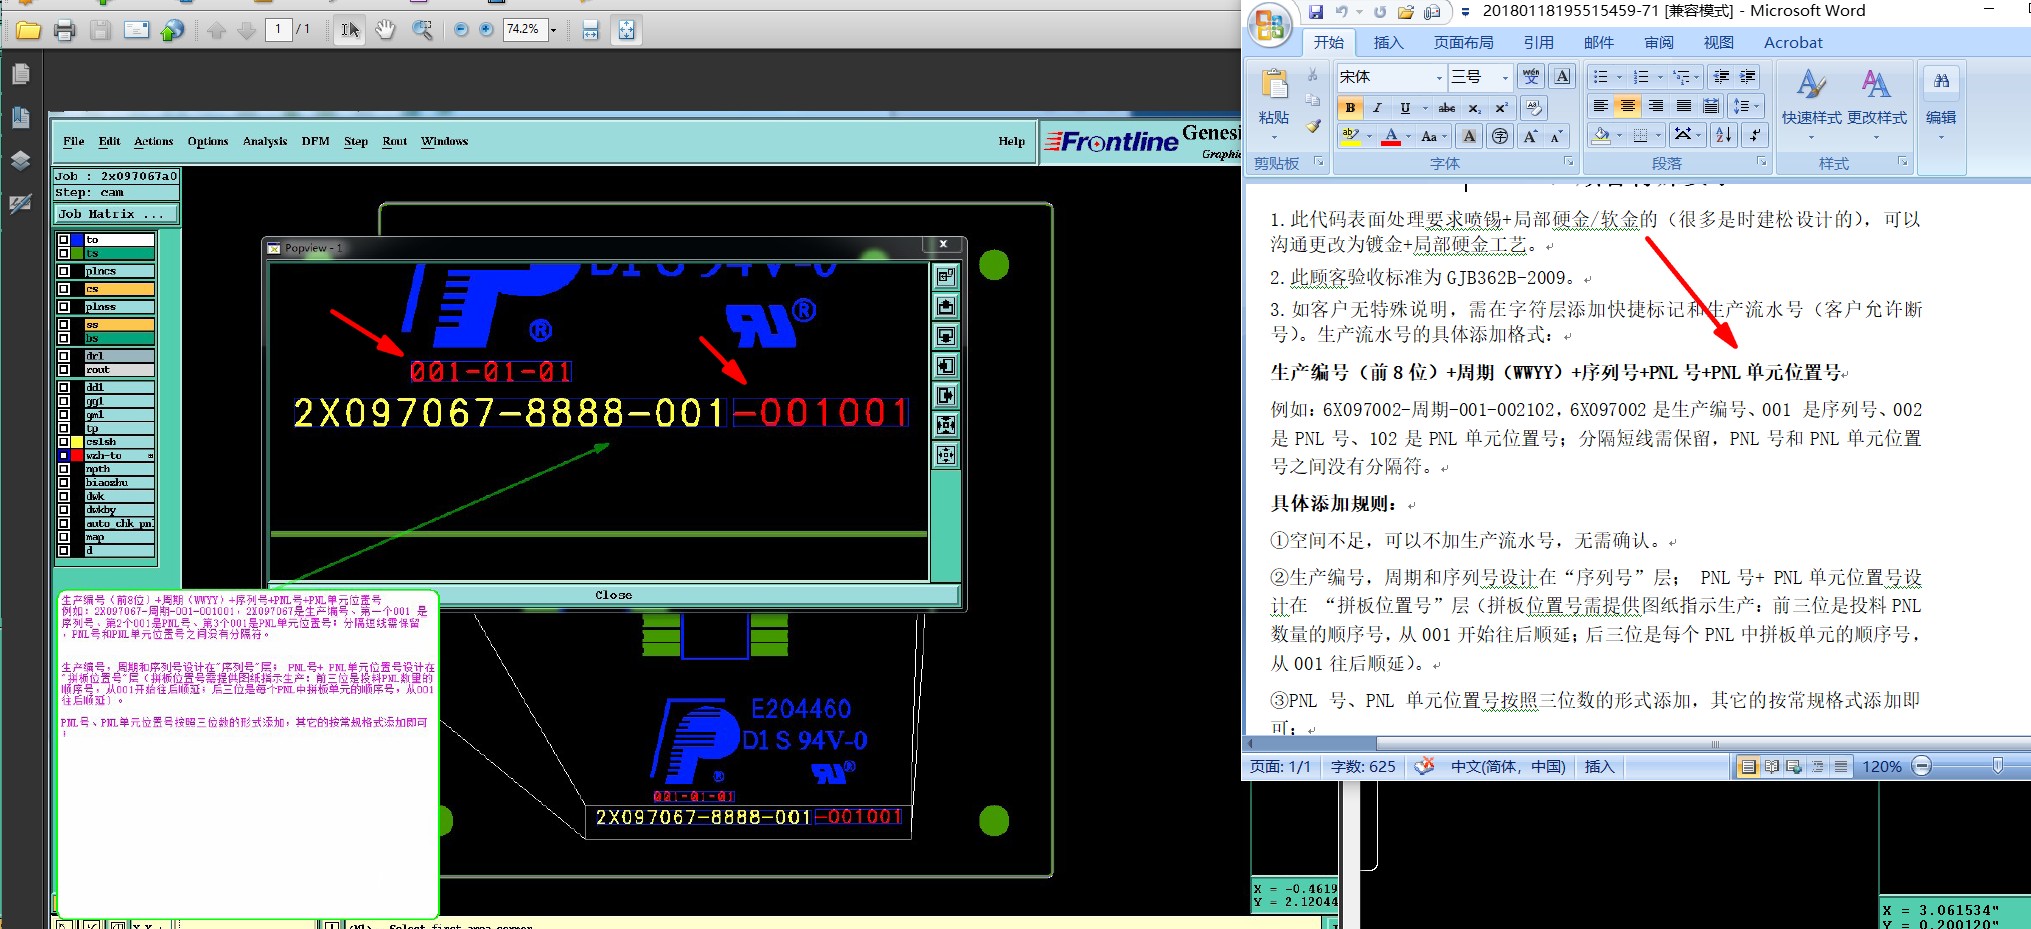The height and width of the screenshot is (929, 2031).
Task: Click the Word zoom slider handle
Action: 1997,766
